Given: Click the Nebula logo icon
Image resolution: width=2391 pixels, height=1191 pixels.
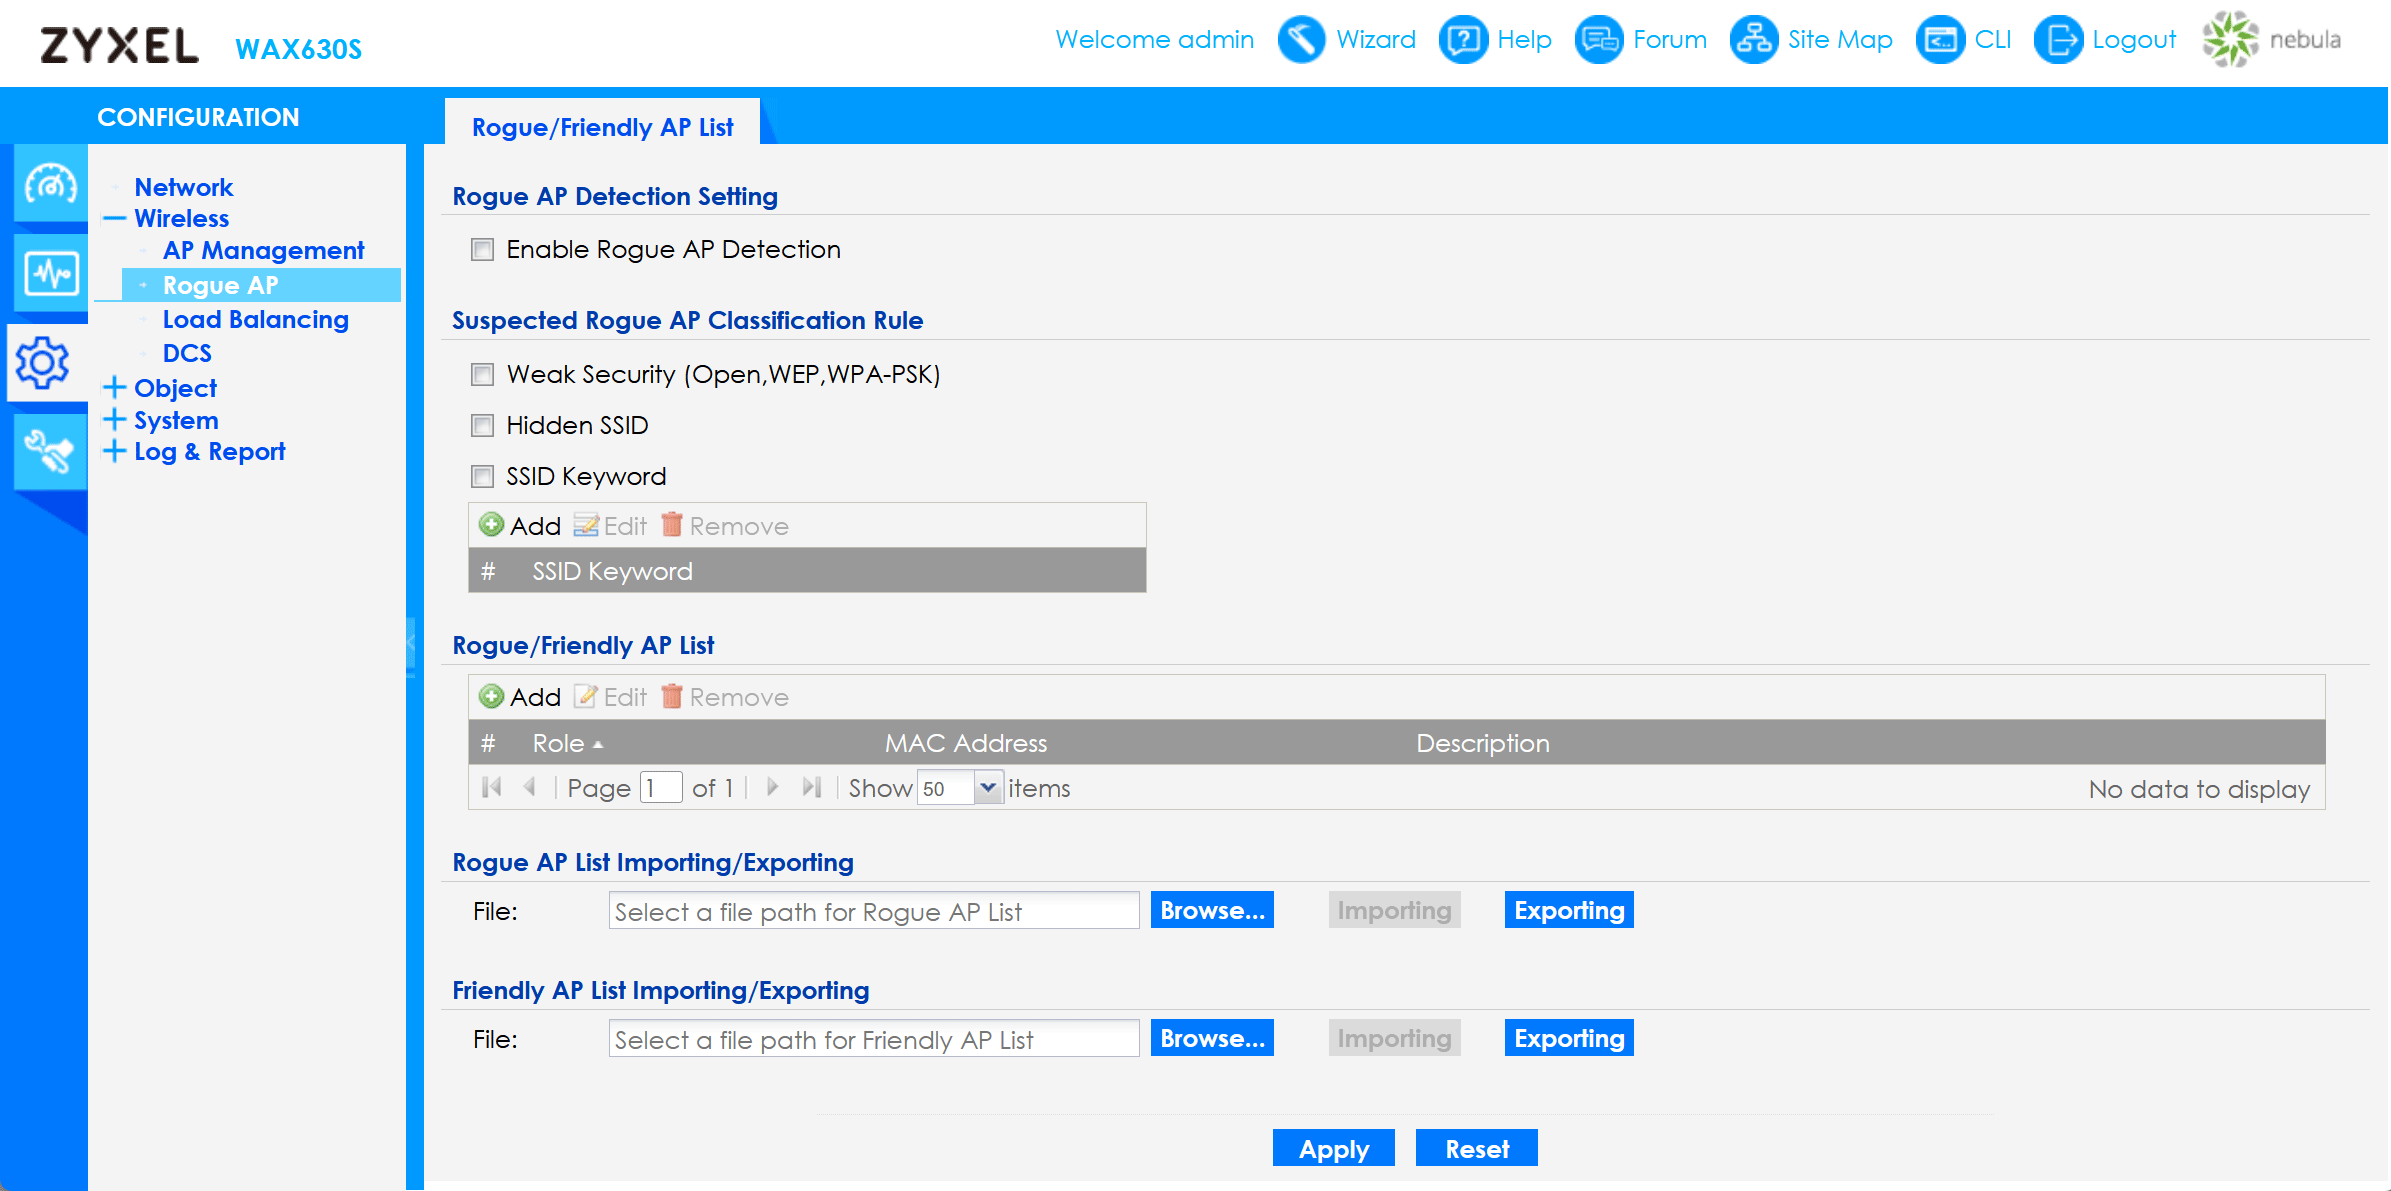Looking at the screenshot, I should pos(2230,40).
